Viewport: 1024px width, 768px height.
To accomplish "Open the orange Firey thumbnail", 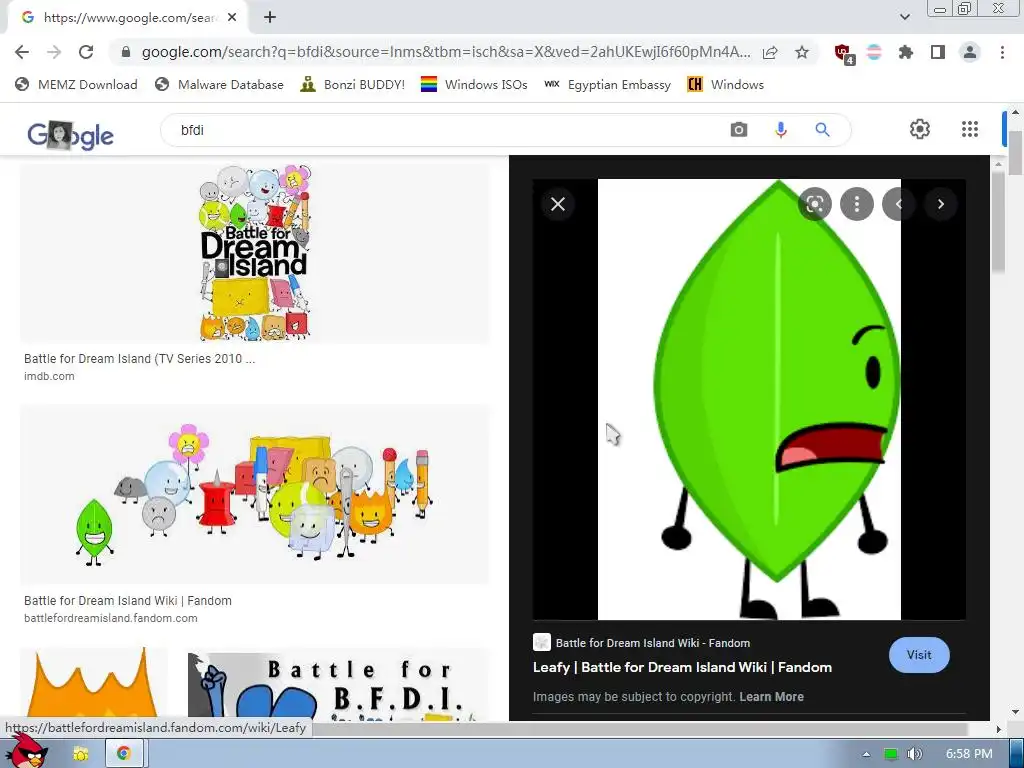I will [x=93, y=682].
